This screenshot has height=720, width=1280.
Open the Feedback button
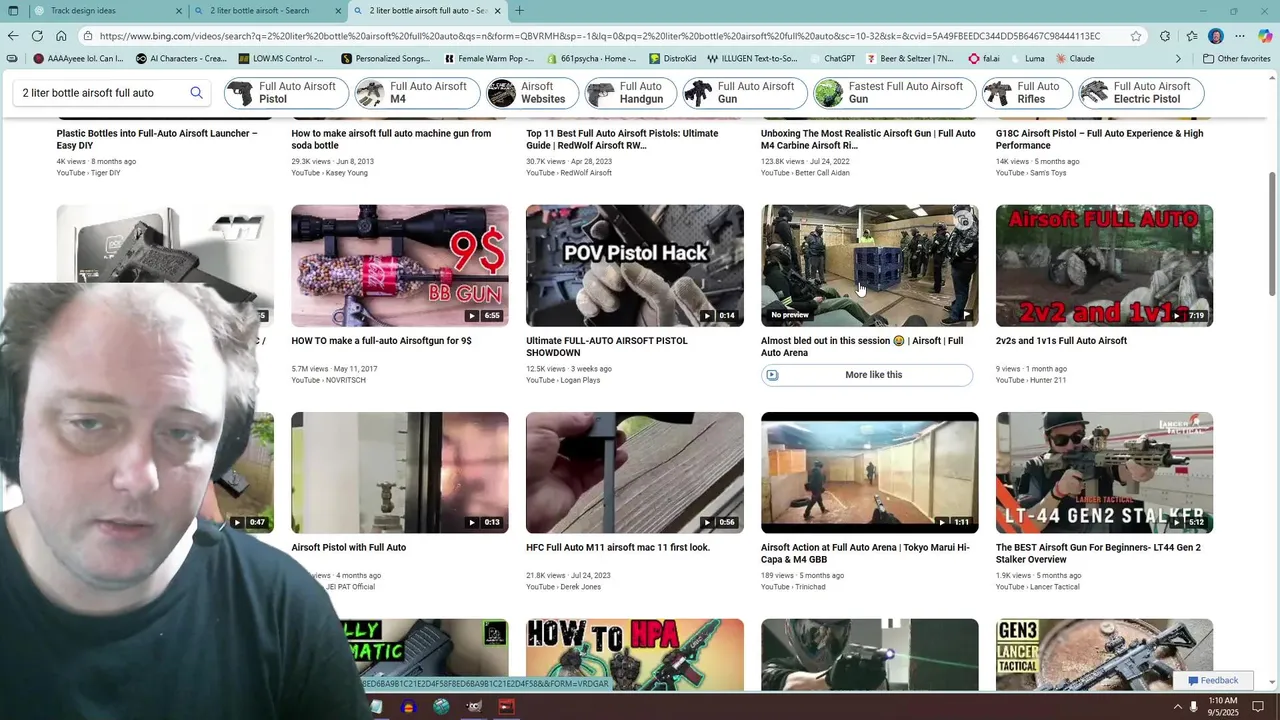(x=1213, y=681)
